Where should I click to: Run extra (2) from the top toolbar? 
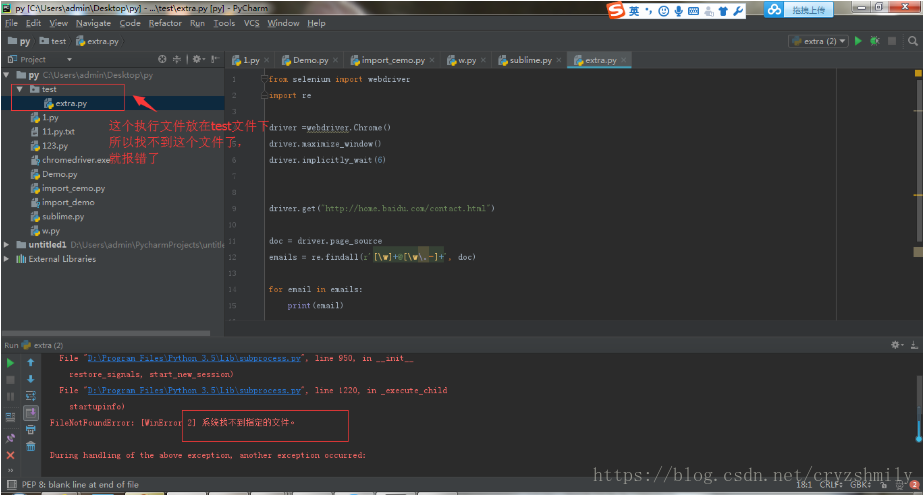point(858,41)
